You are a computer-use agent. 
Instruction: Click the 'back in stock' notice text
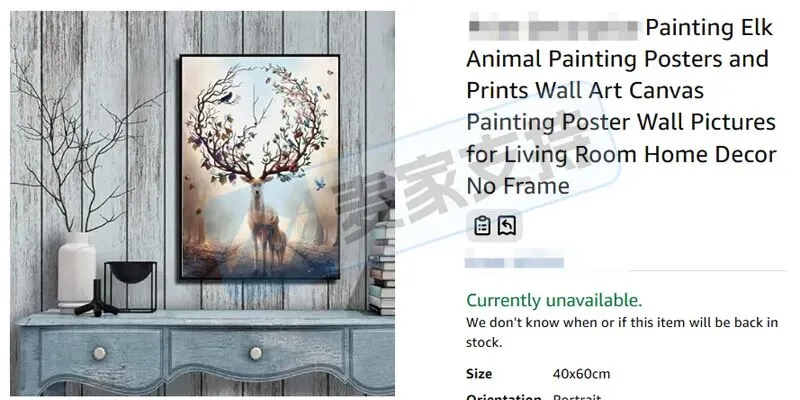[622, 332]
